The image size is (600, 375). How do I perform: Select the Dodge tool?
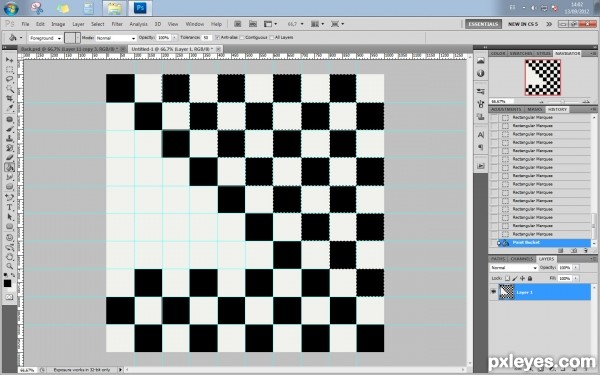tap(9, 187)
